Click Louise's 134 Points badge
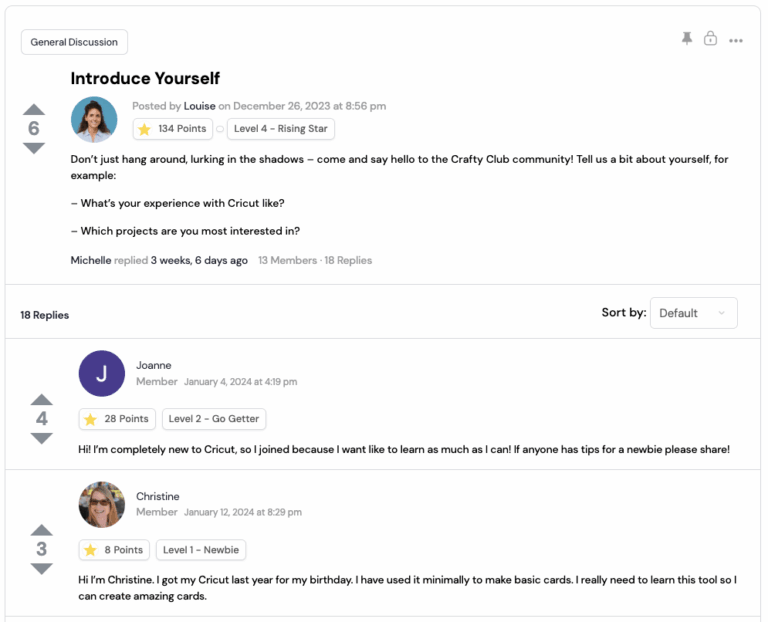Viewport: 768px width, 622px height. coord(173,129)
